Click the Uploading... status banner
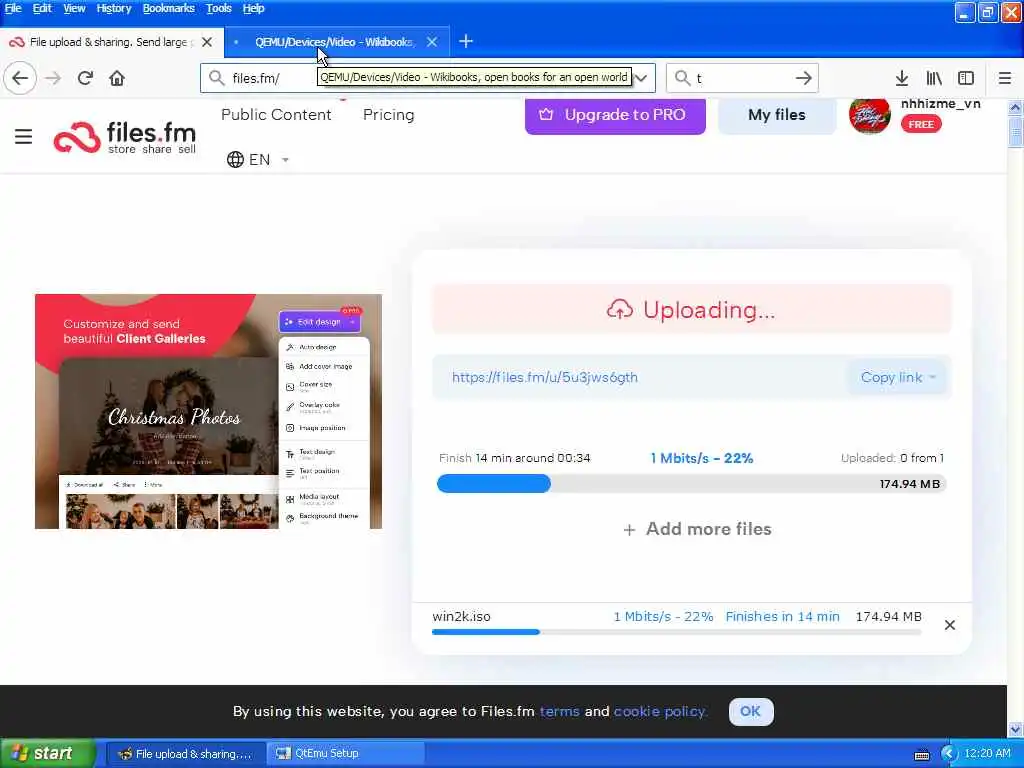This screenshot has width=1024, height=768. 692,310
